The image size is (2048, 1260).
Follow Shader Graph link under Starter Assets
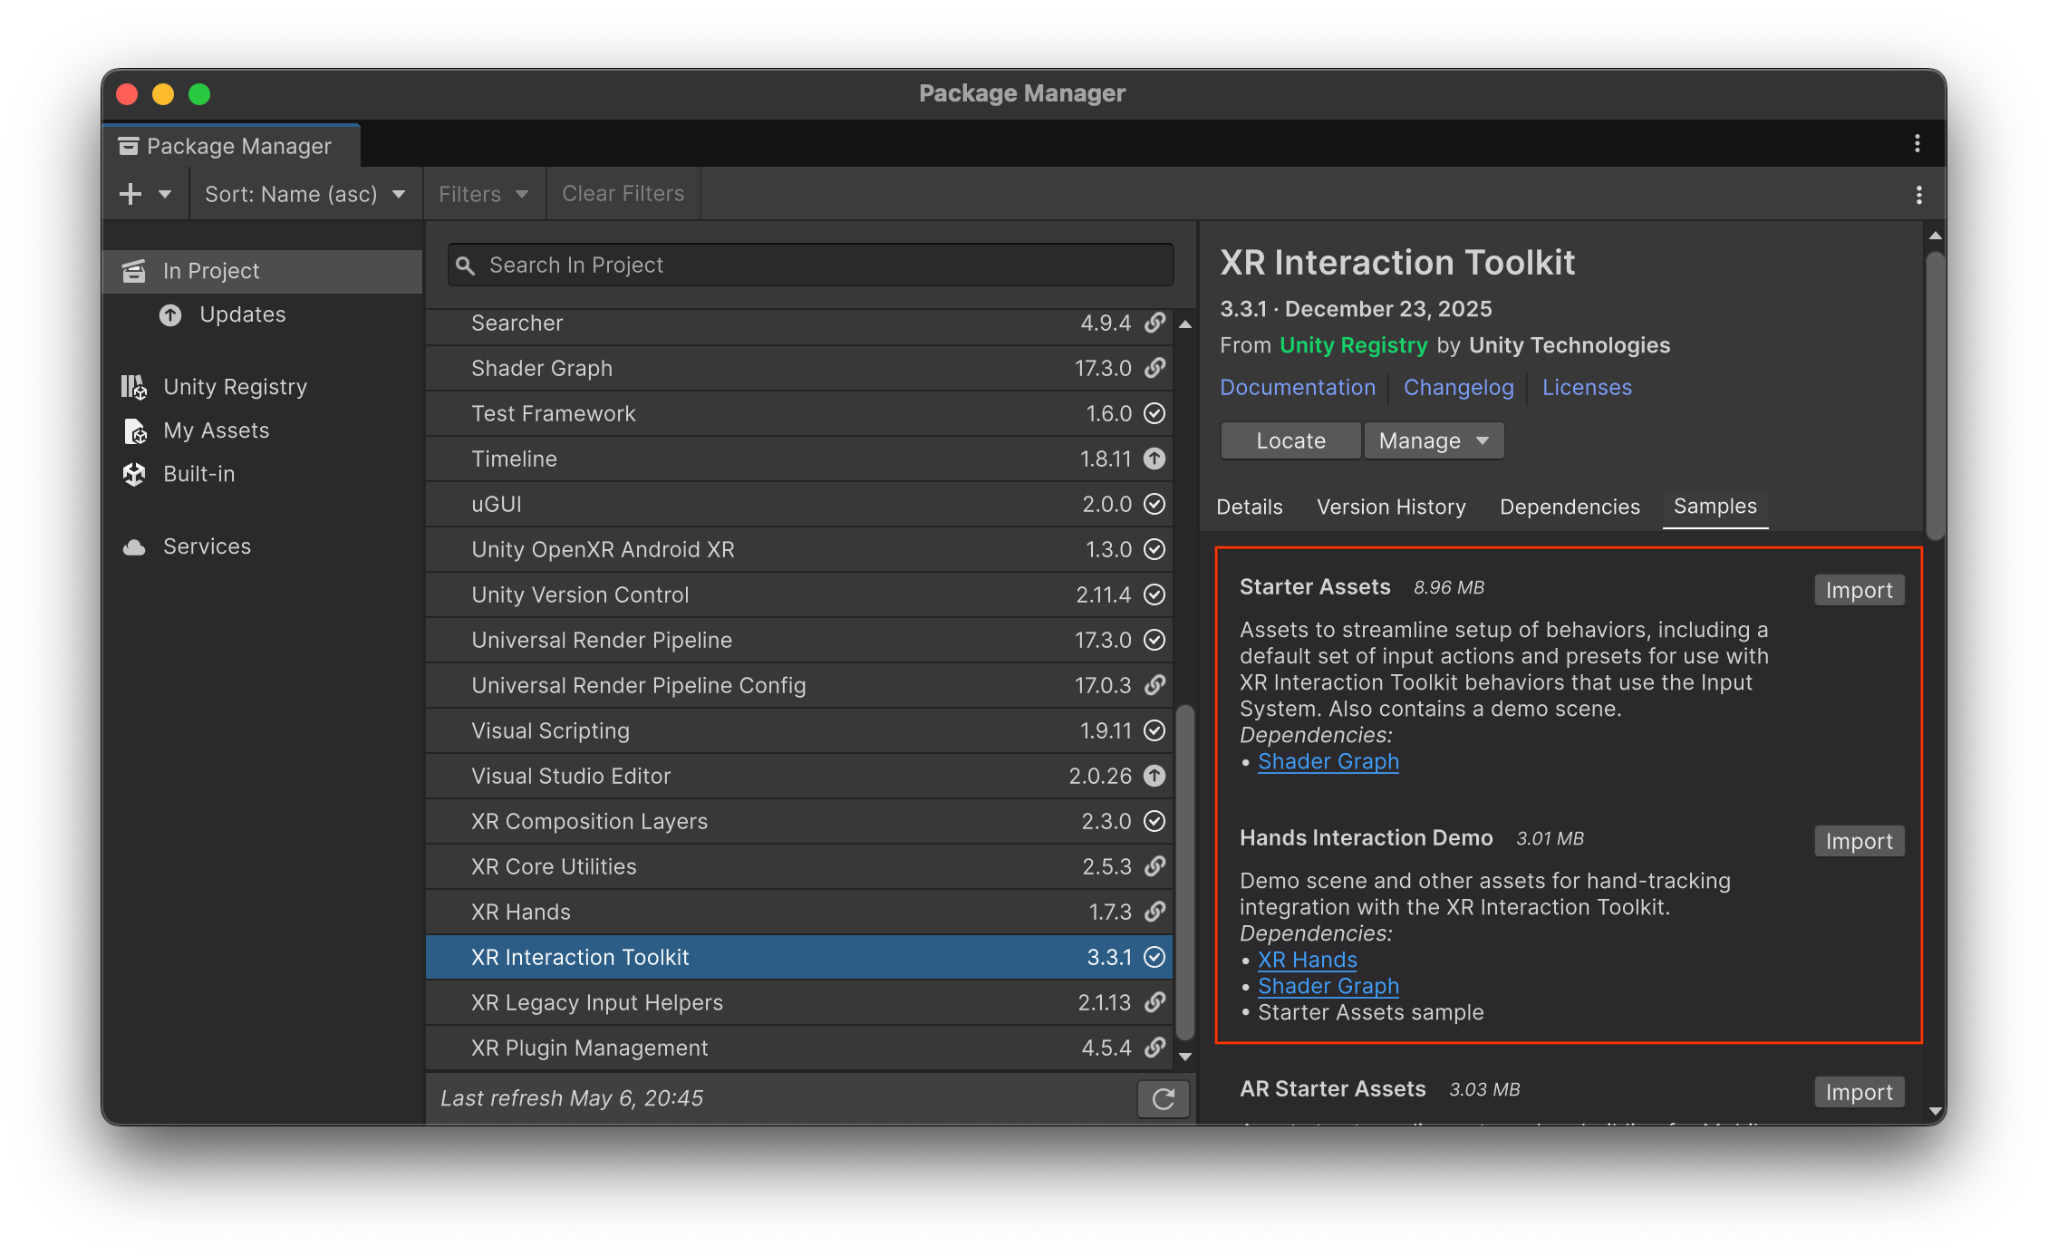click(1328, 762)
